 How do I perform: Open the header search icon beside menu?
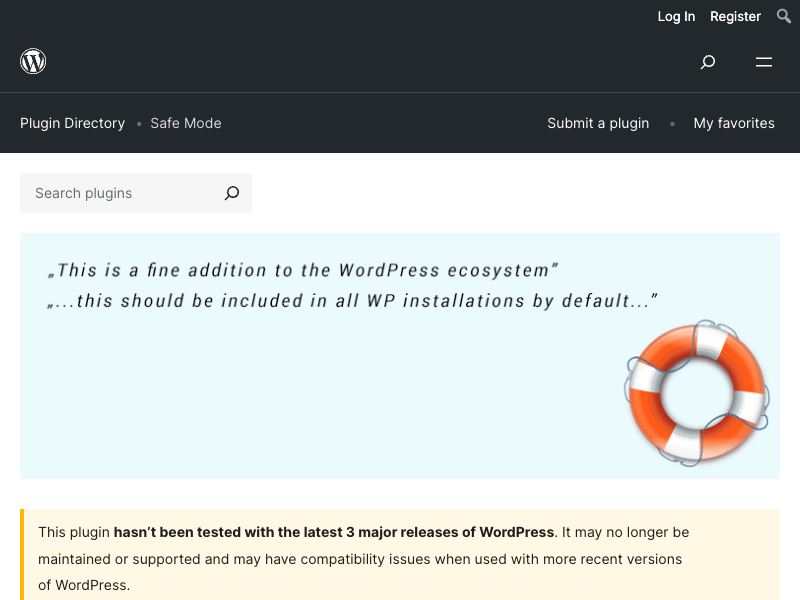click(708, 62)
